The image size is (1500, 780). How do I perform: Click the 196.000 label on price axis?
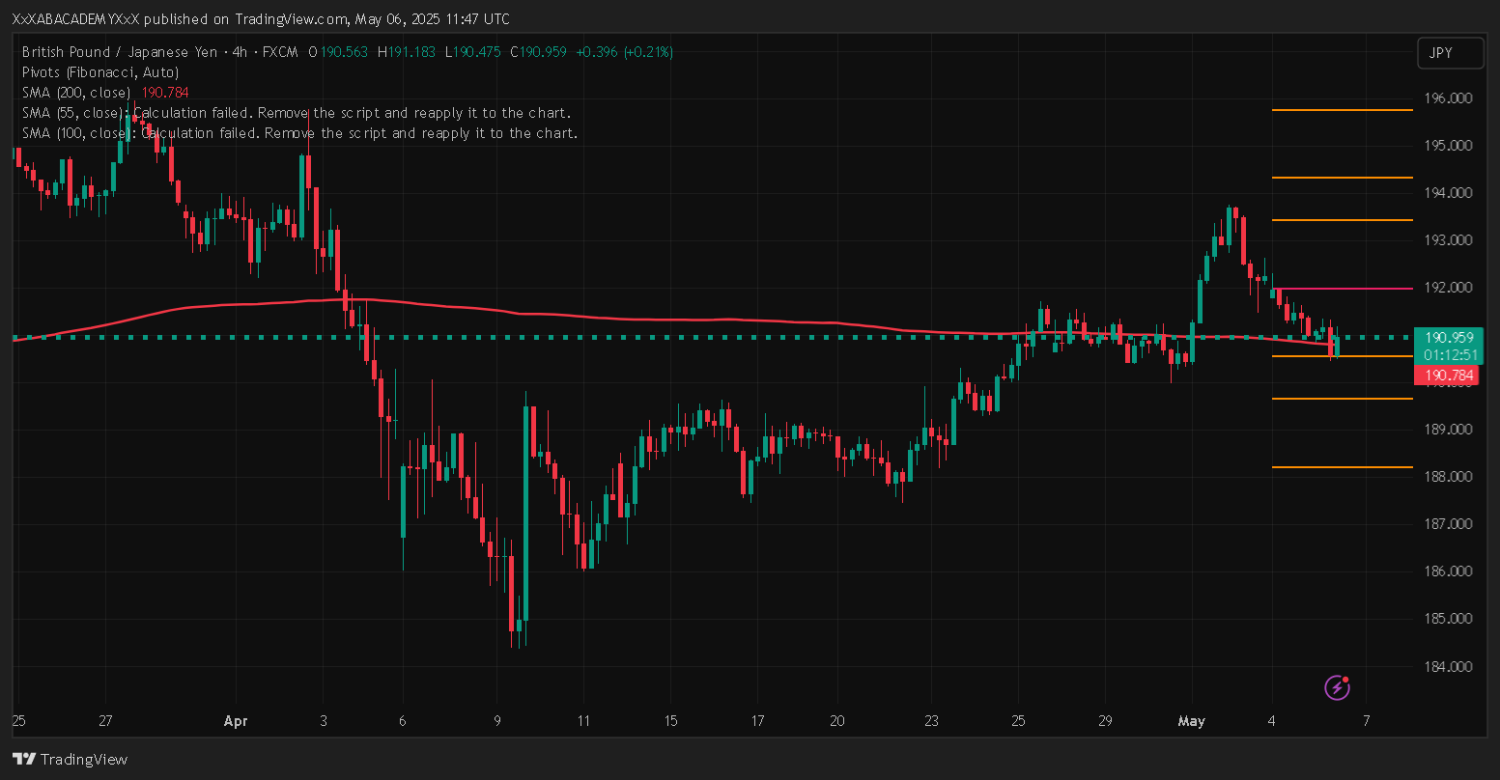pyautogui.click(x=1447, y=98)
